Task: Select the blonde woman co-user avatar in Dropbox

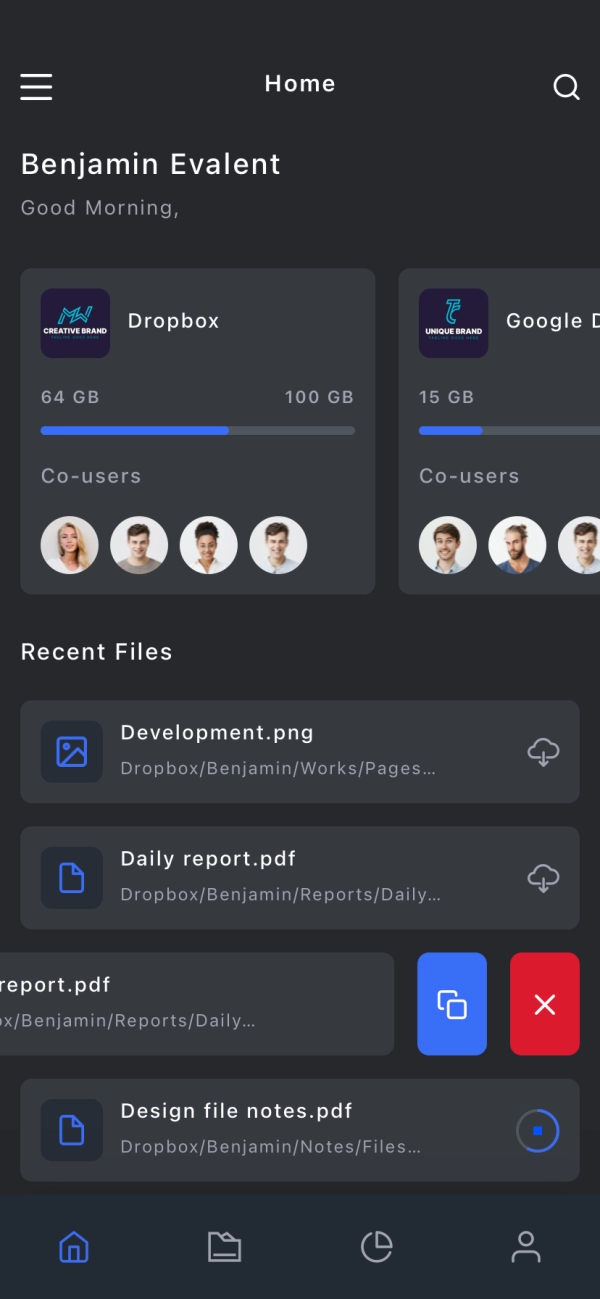Action: pos(70,545)
